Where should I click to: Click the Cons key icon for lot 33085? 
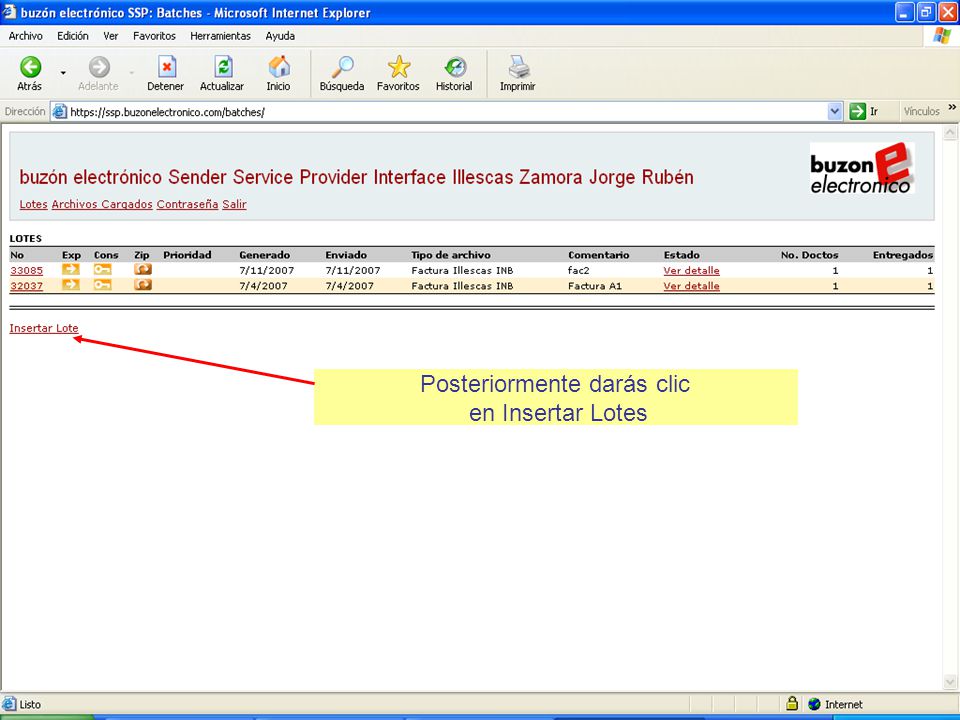pyautogui.click(x=102, y=269)
